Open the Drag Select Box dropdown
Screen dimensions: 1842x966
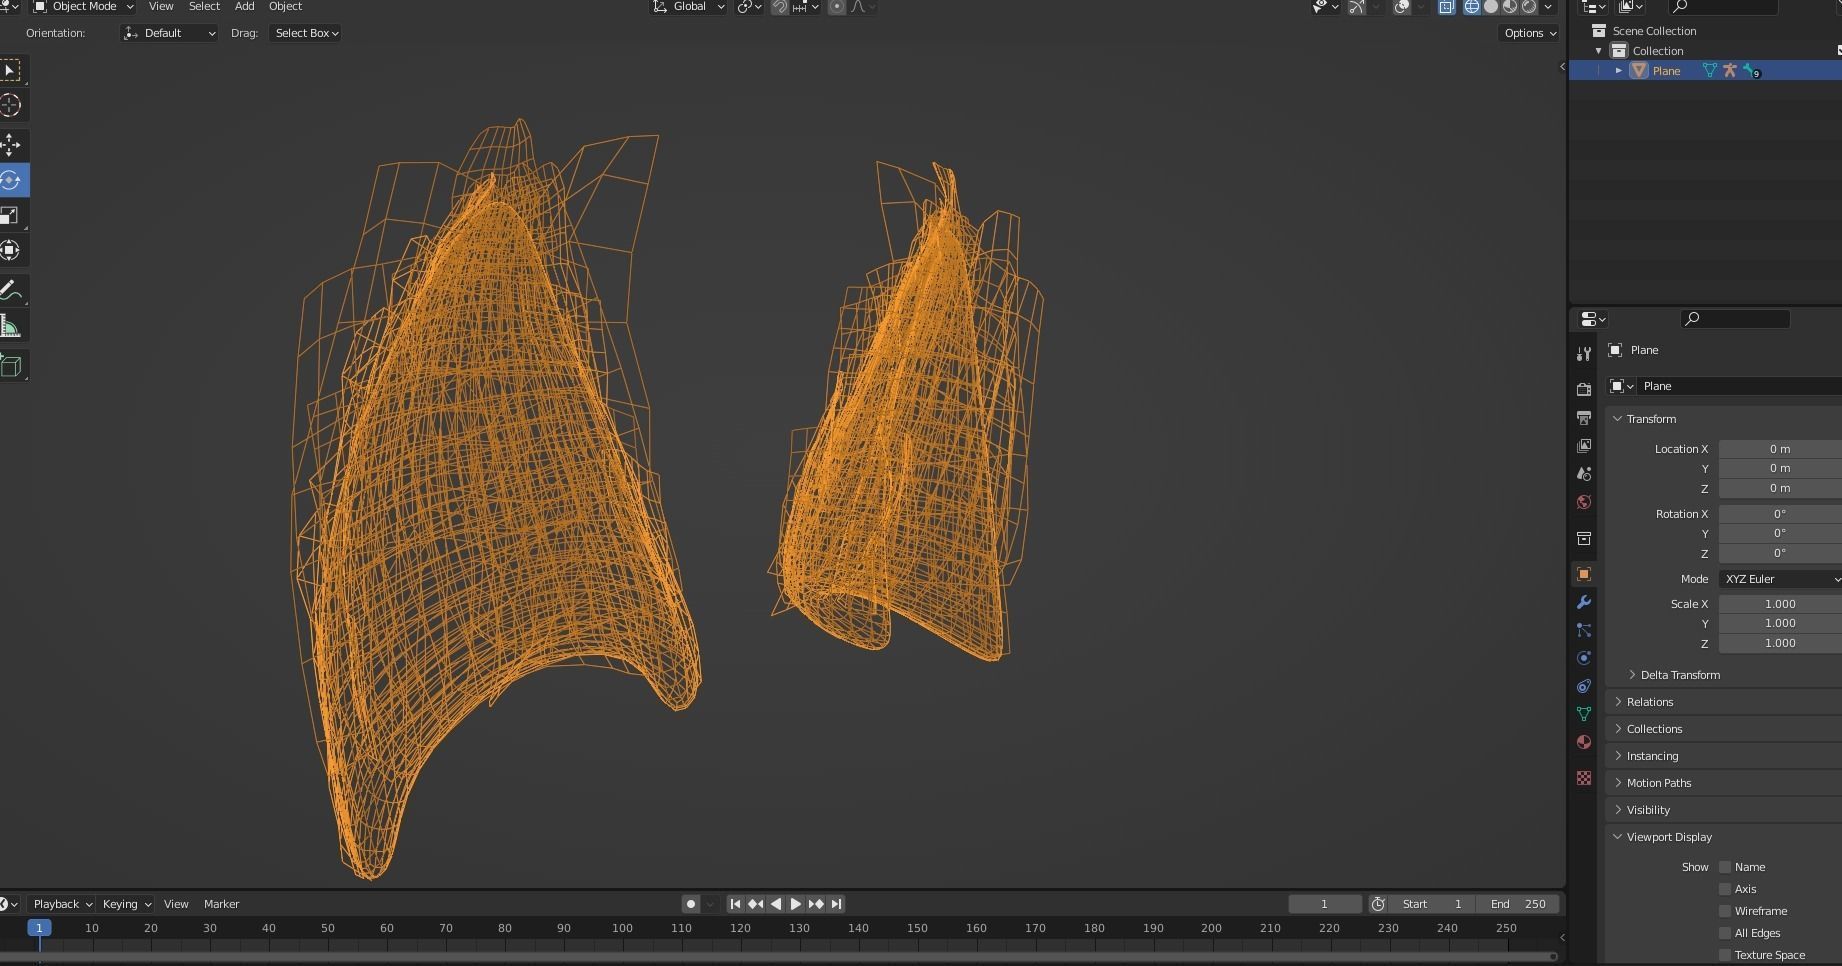[x=306, y=33]
